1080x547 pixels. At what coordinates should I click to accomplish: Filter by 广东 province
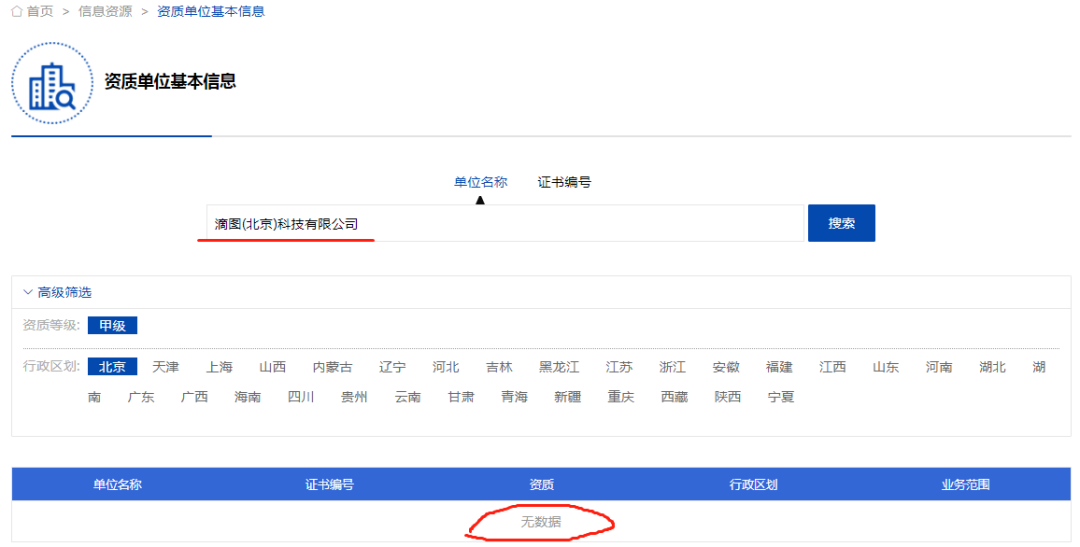tap(141, 397)
